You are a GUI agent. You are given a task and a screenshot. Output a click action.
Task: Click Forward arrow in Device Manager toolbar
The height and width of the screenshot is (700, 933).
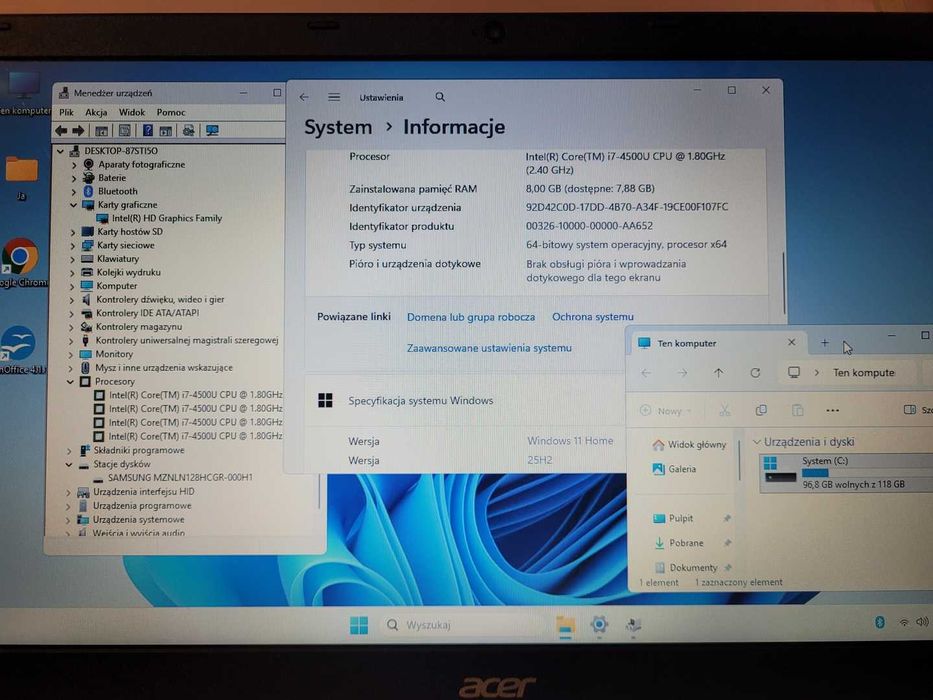coord(78,130)
